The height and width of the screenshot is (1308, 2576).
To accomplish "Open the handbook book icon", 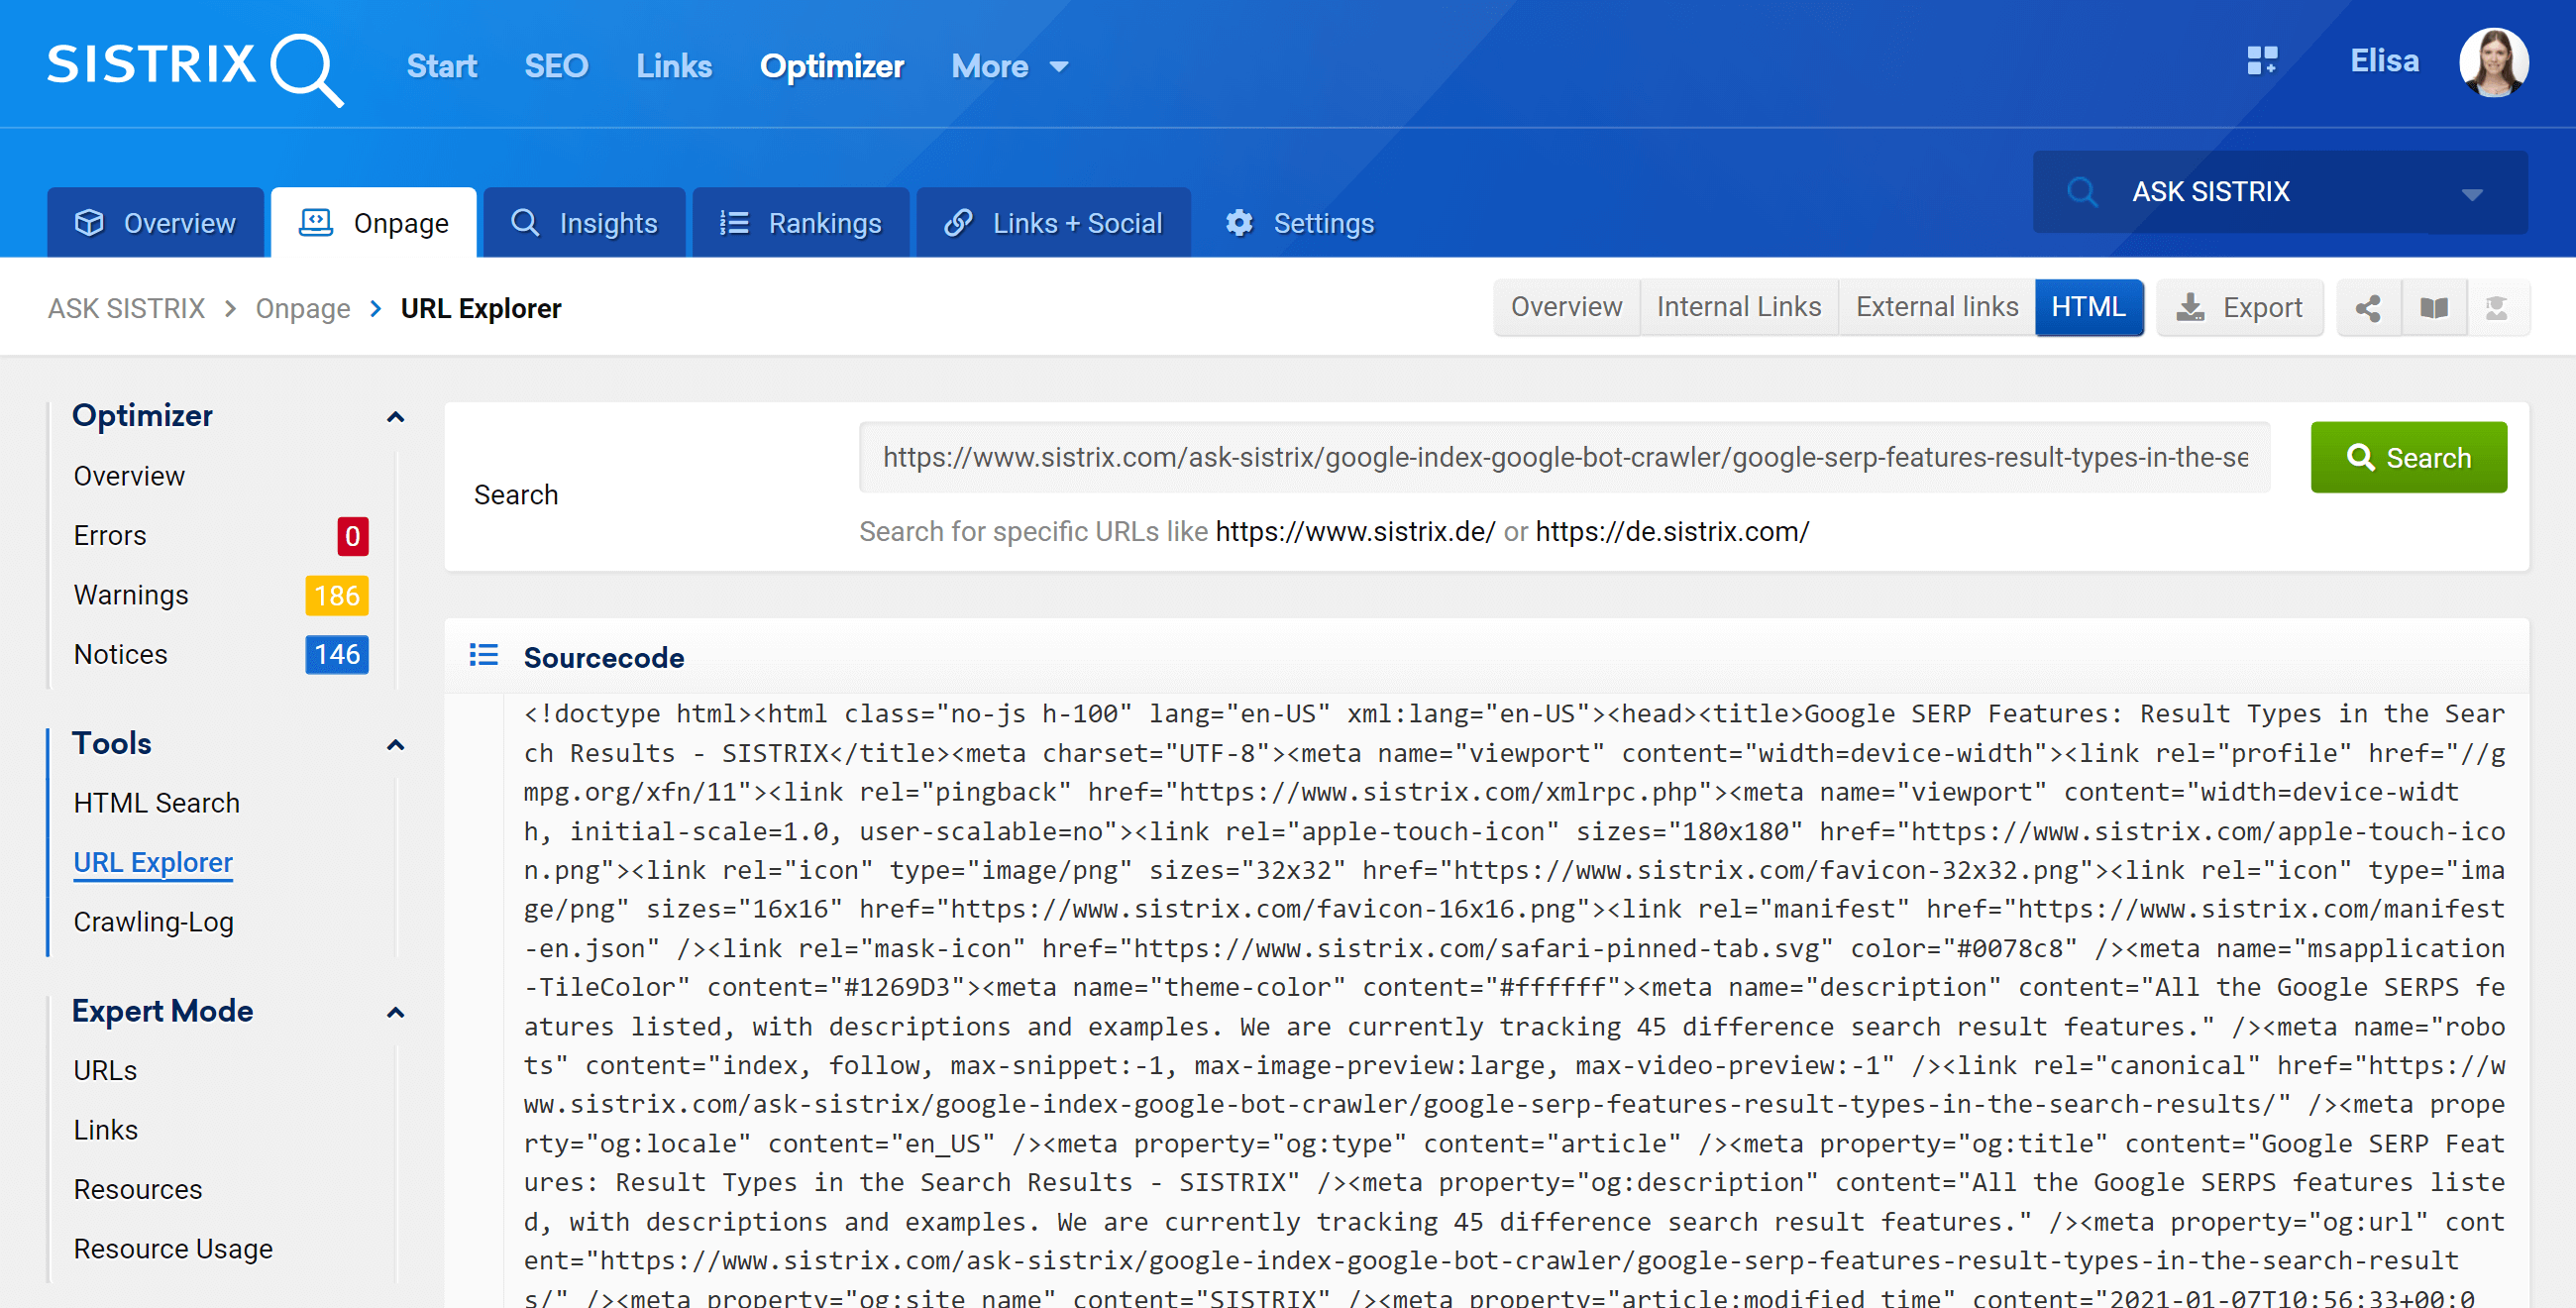I will coord(2433,307).
